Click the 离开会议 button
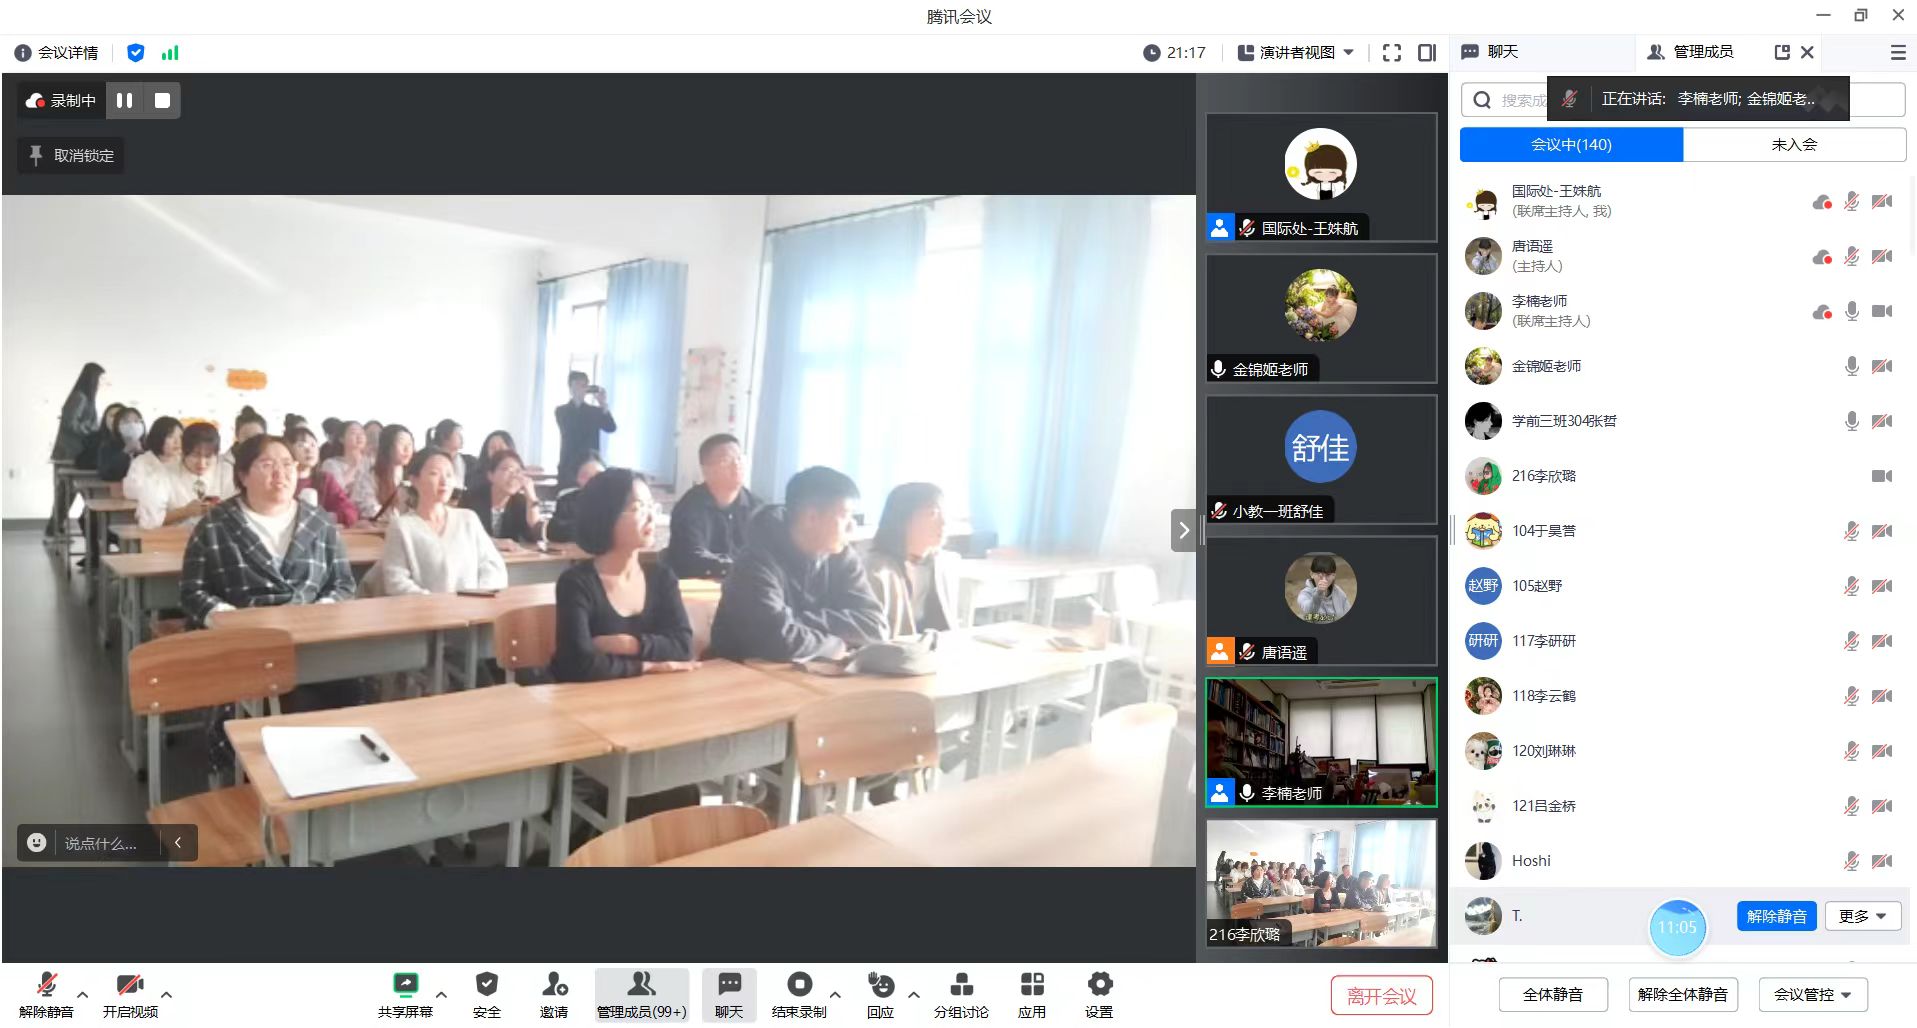The height and width of the screenshot is (1028, 1917). (1381, 996)
